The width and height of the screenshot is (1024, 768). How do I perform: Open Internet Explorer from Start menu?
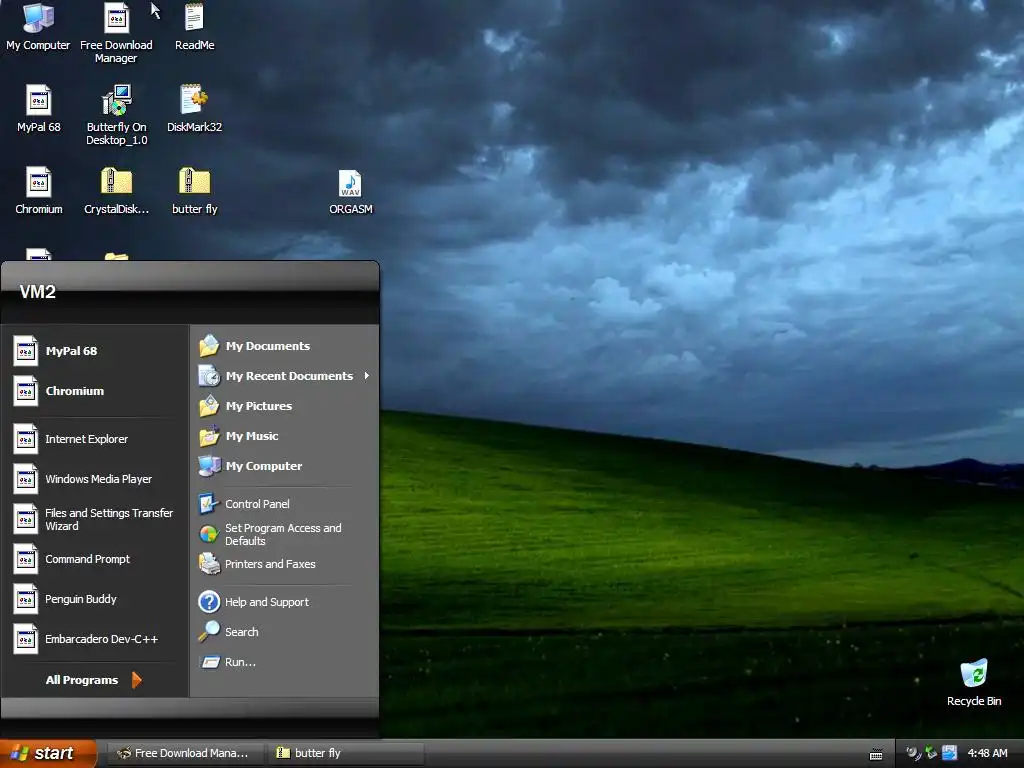click(95, 439)
